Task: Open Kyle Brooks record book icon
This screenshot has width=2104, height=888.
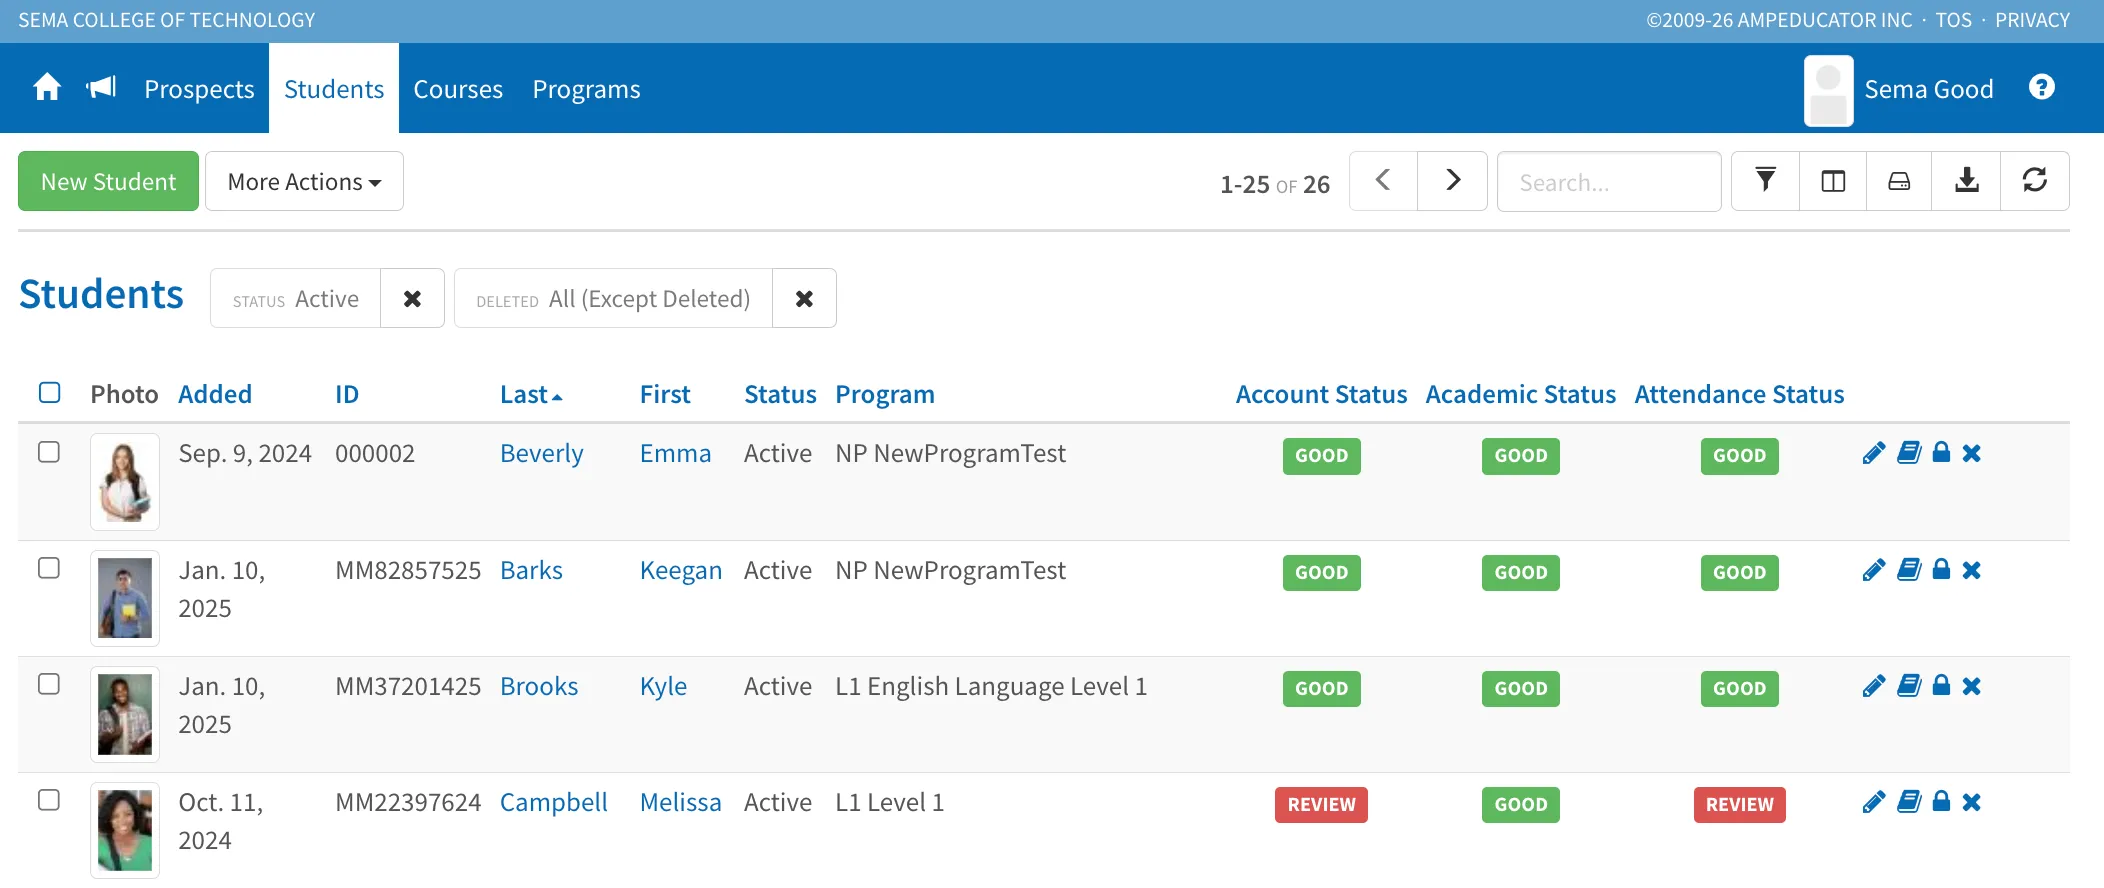Action: click(x=1909, y=686)
